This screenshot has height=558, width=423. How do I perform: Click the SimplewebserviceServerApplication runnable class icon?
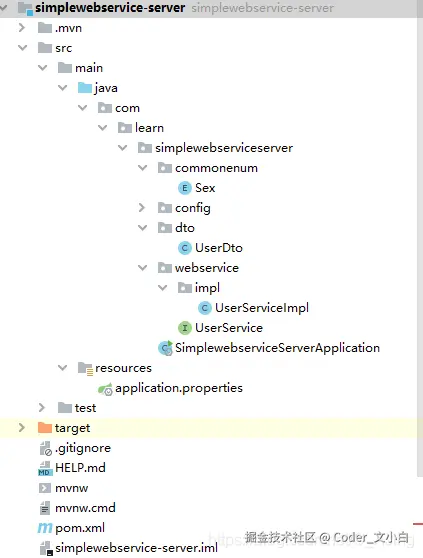[165, 348]
